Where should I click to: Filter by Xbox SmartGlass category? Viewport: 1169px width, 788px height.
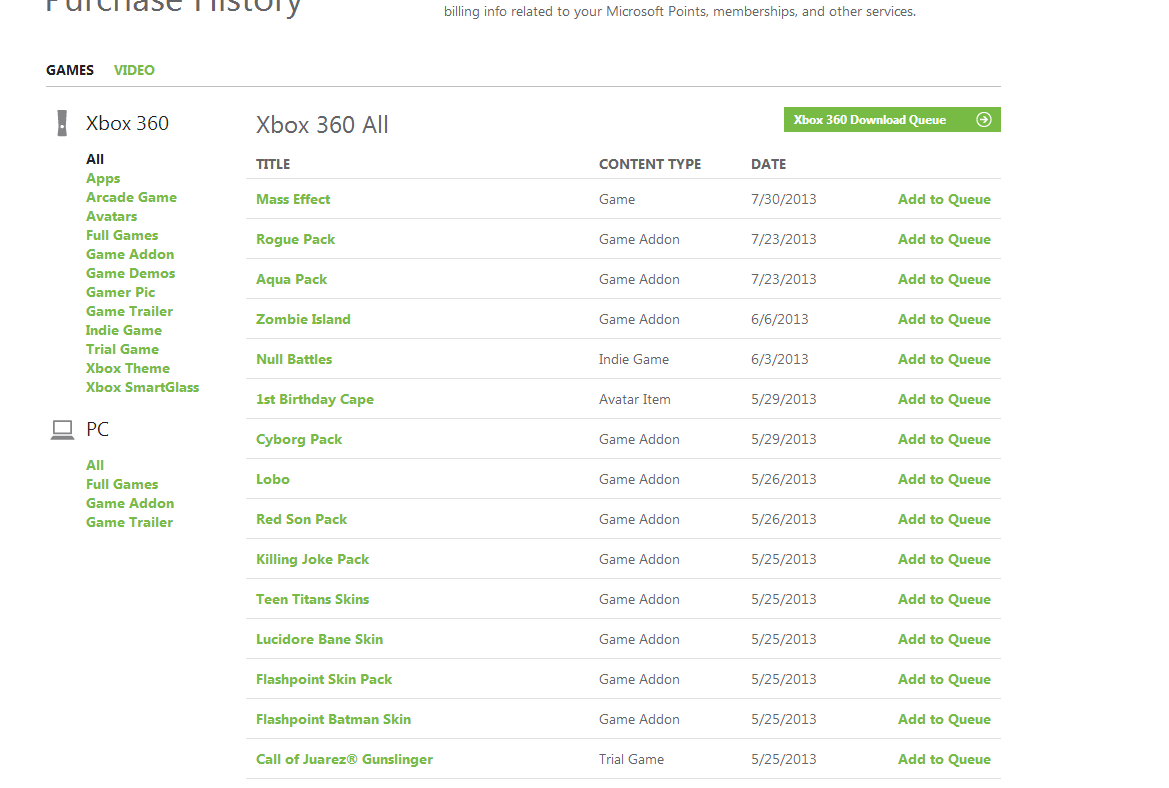[142, 388]
